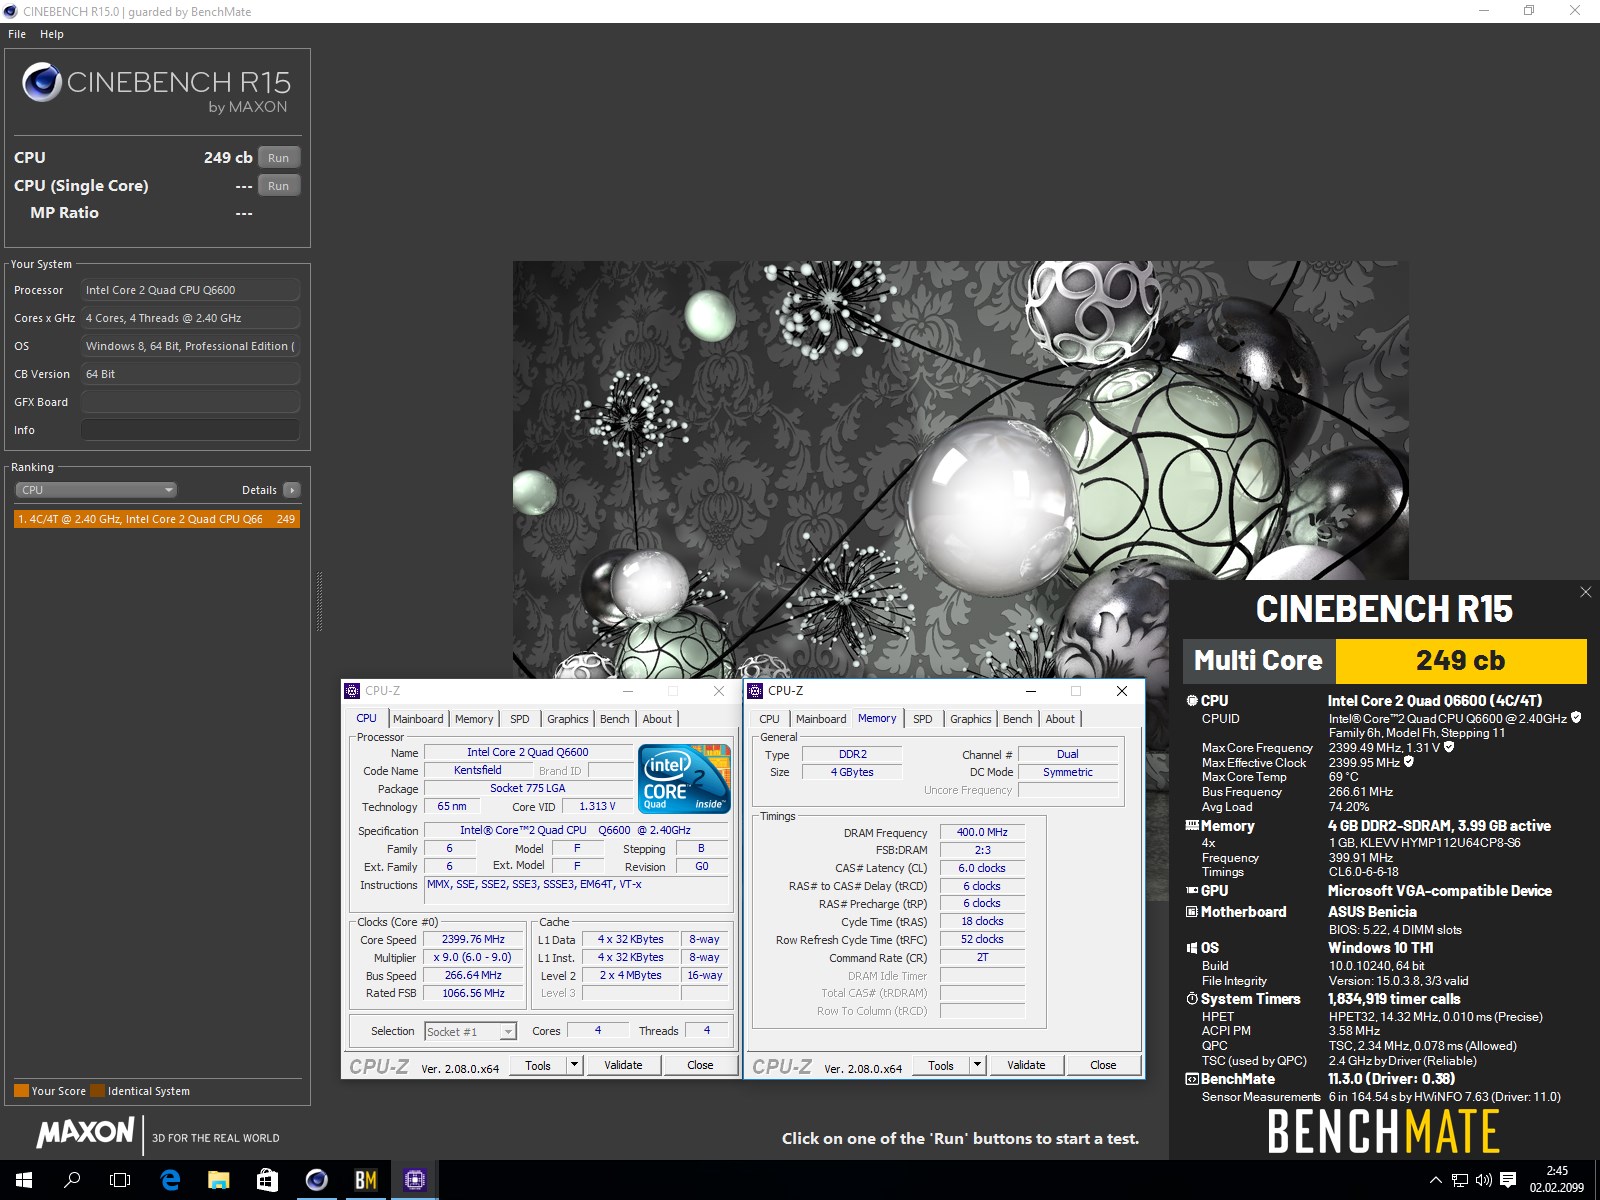
Task: Launch Microsoft Edge from the taskbar
Action: [170, 1180]
